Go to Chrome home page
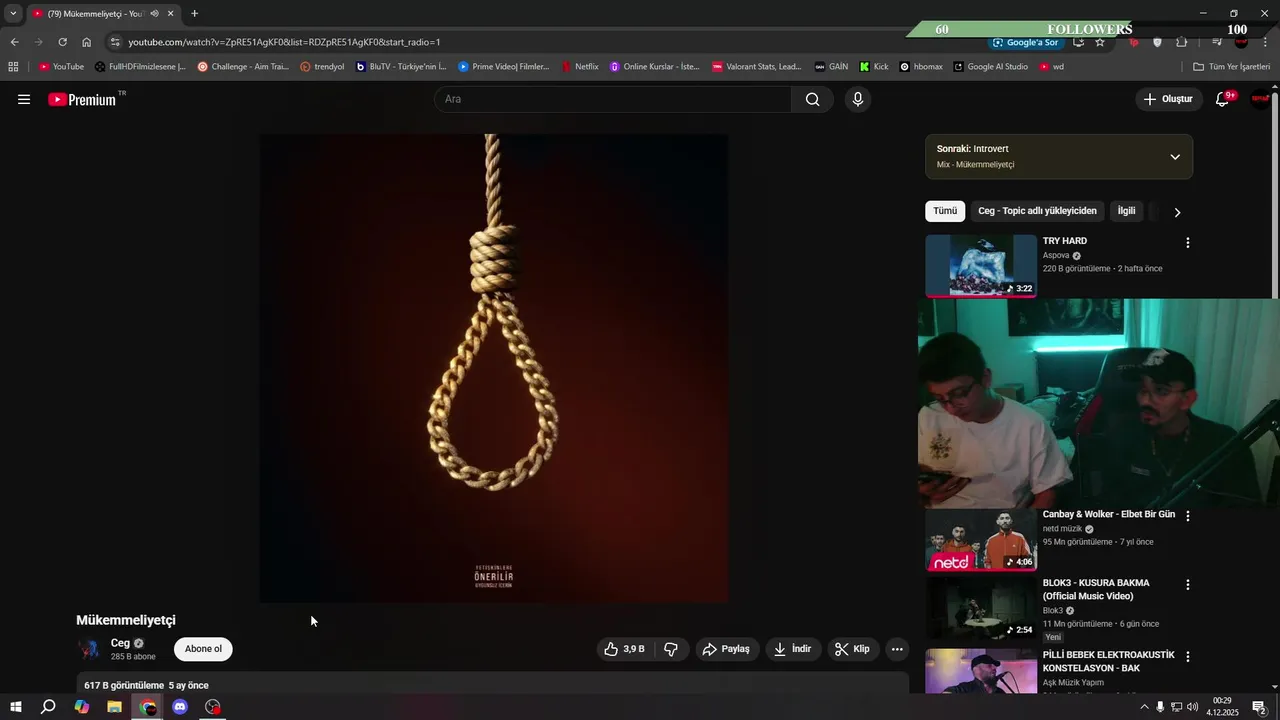This screenshot has height=720, width=1280. (87, 42)
